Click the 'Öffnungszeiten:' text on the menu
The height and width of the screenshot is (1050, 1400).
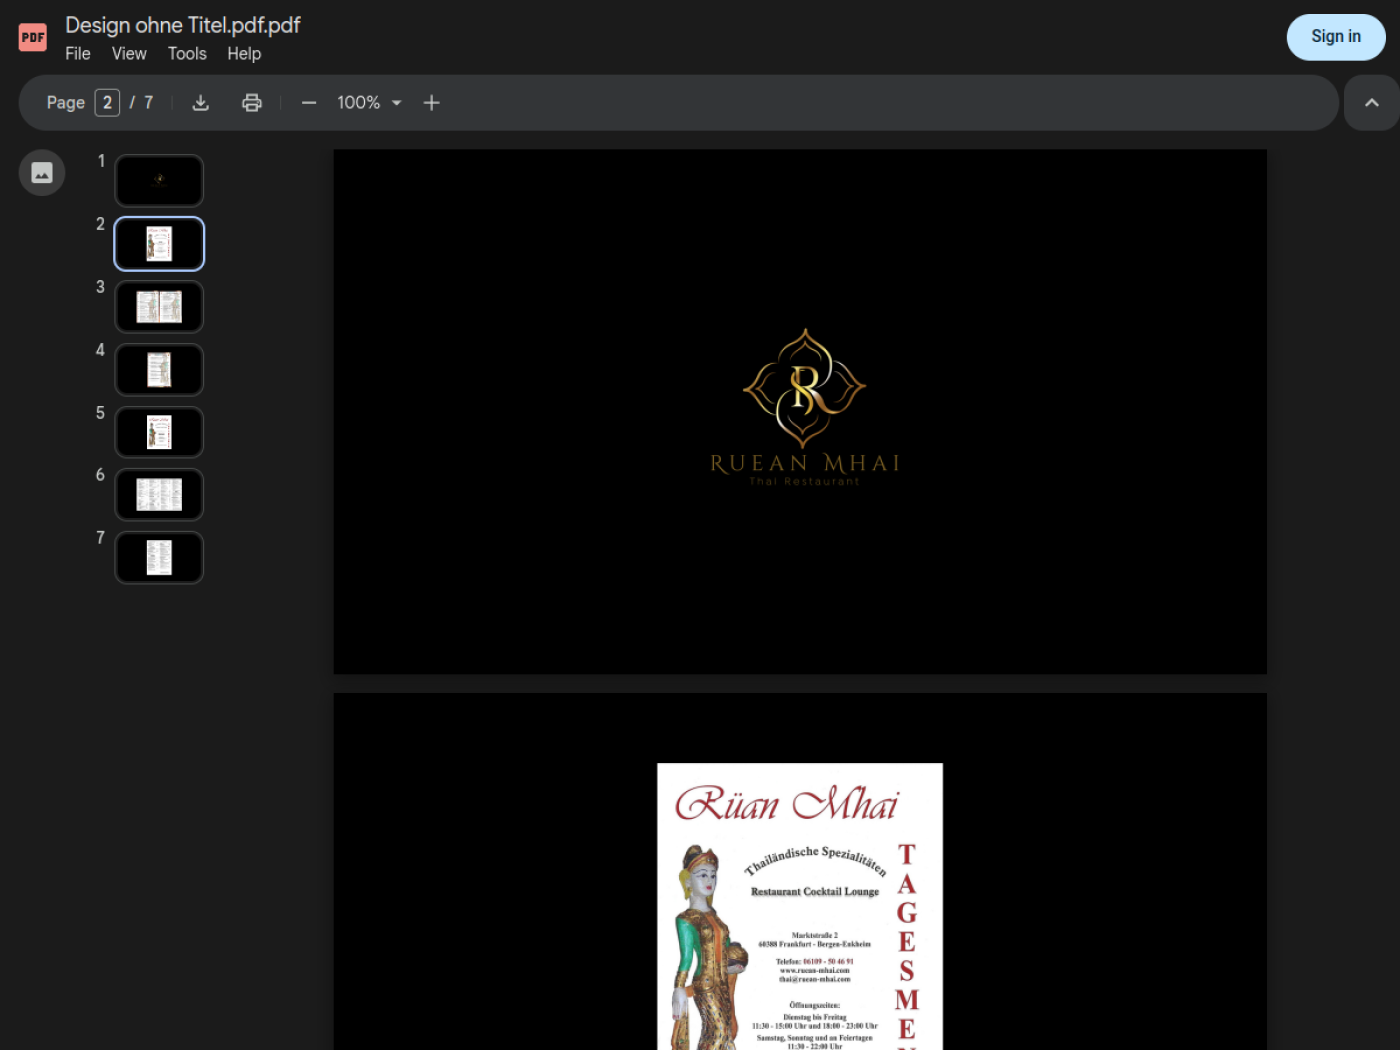(815, 1005)
